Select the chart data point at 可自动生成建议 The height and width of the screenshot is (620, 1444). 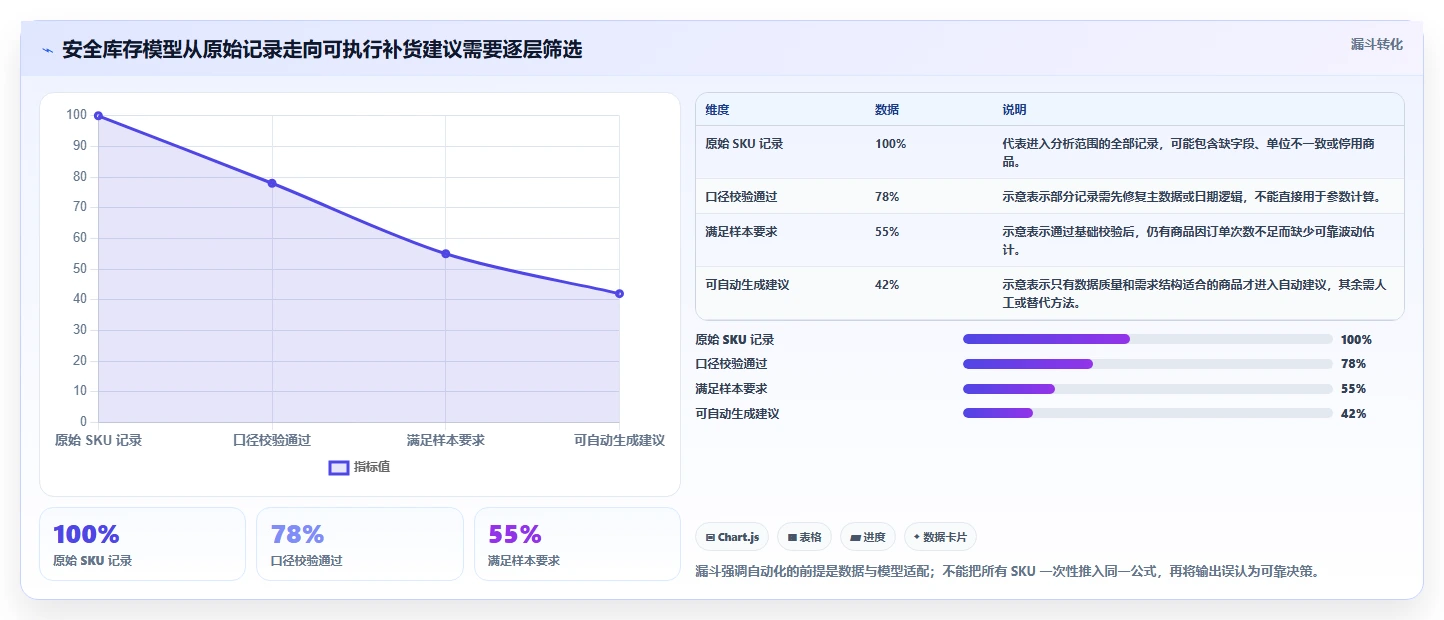point(620,293)
